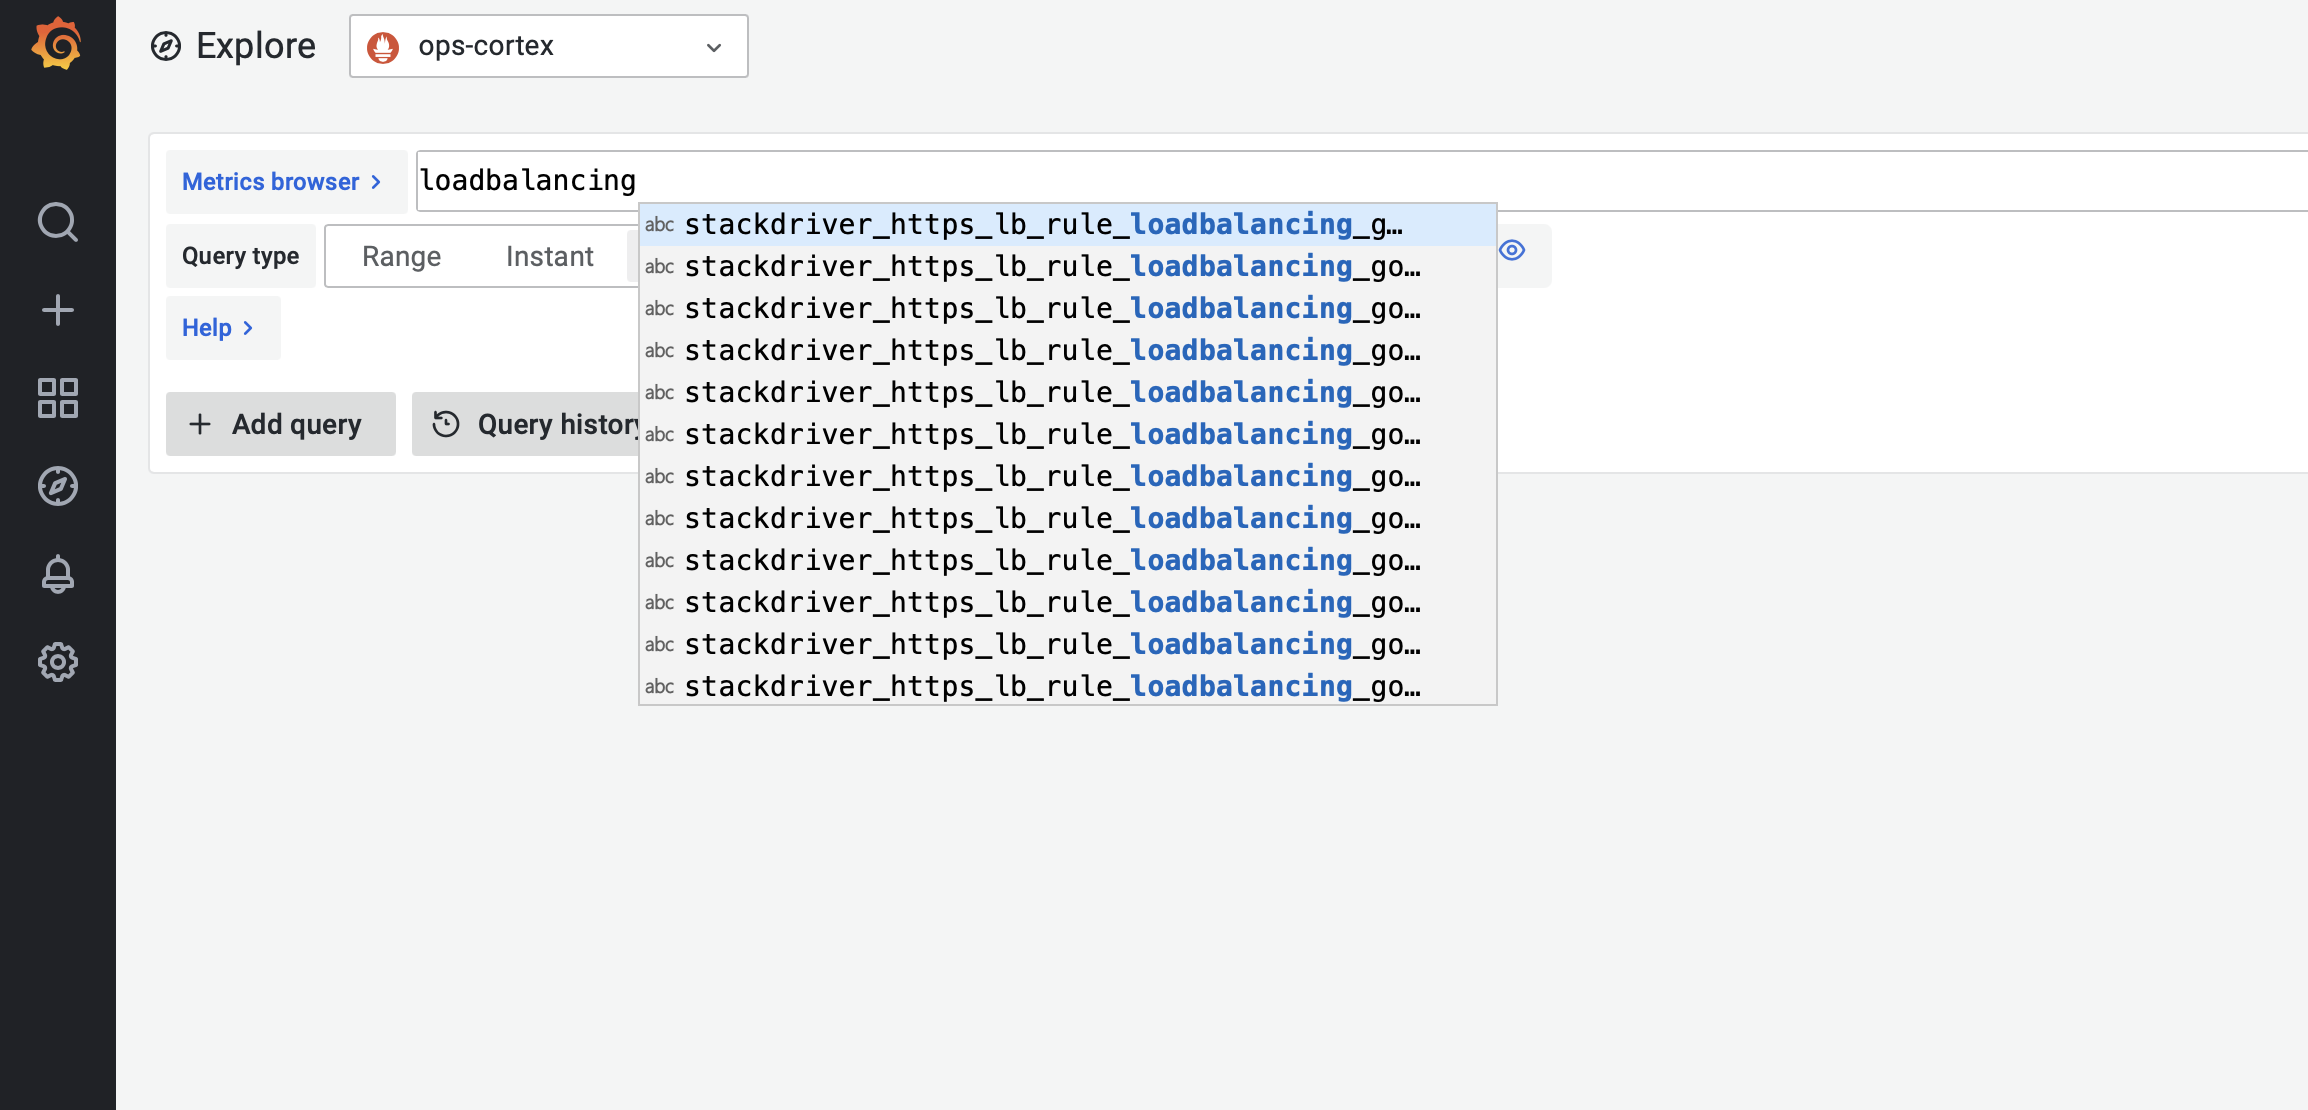The height and width of the screenshot is (1110, 2308).
Task: Open the Dashboards grid icon in the sidebar
Action: [58, 398]
